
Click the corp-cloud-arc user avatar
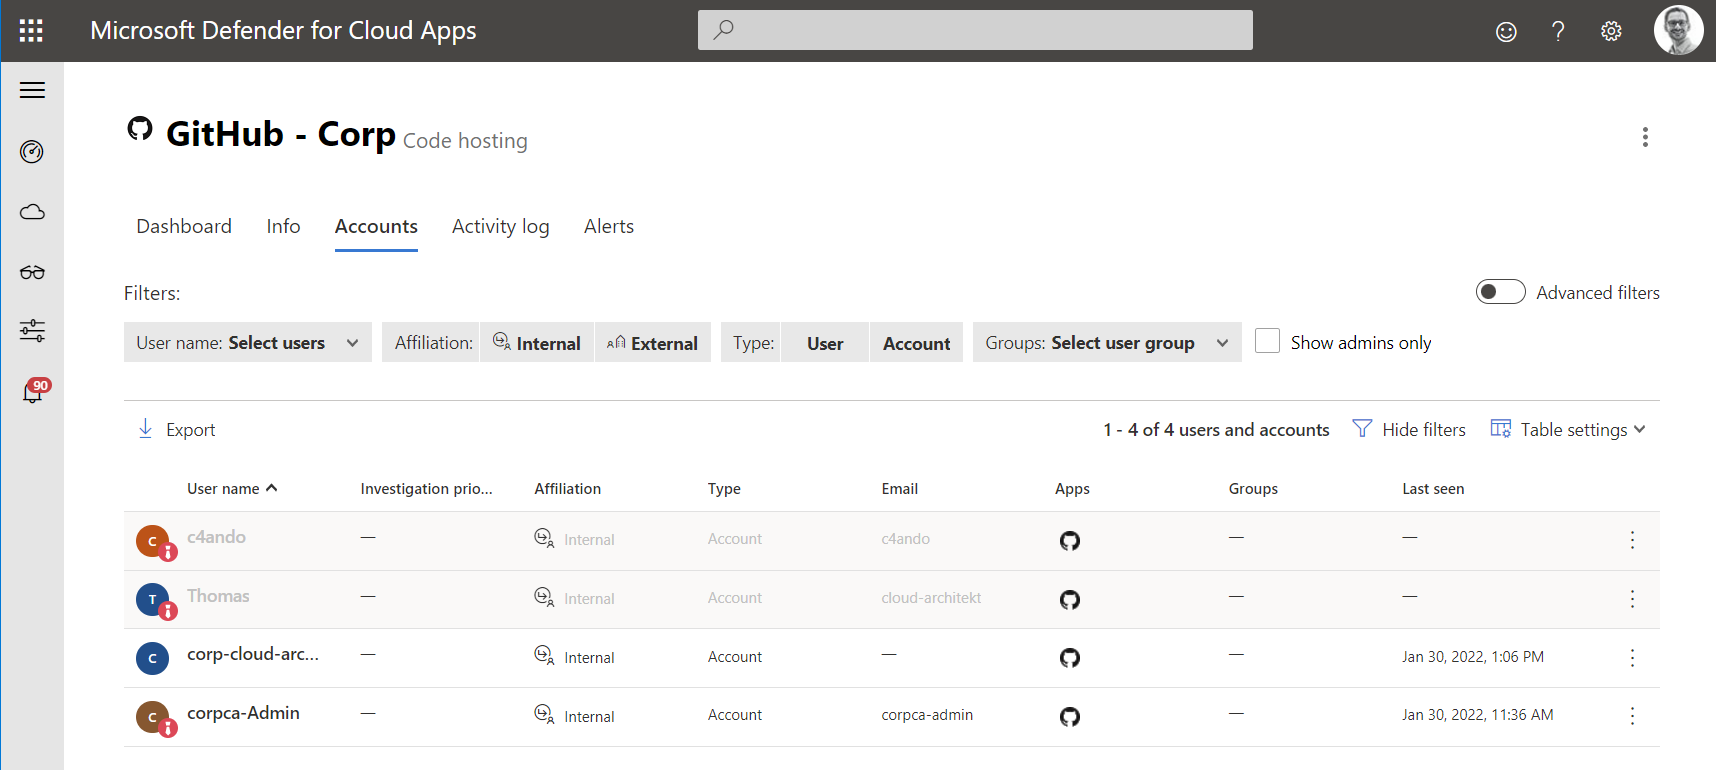pos(153,658)
